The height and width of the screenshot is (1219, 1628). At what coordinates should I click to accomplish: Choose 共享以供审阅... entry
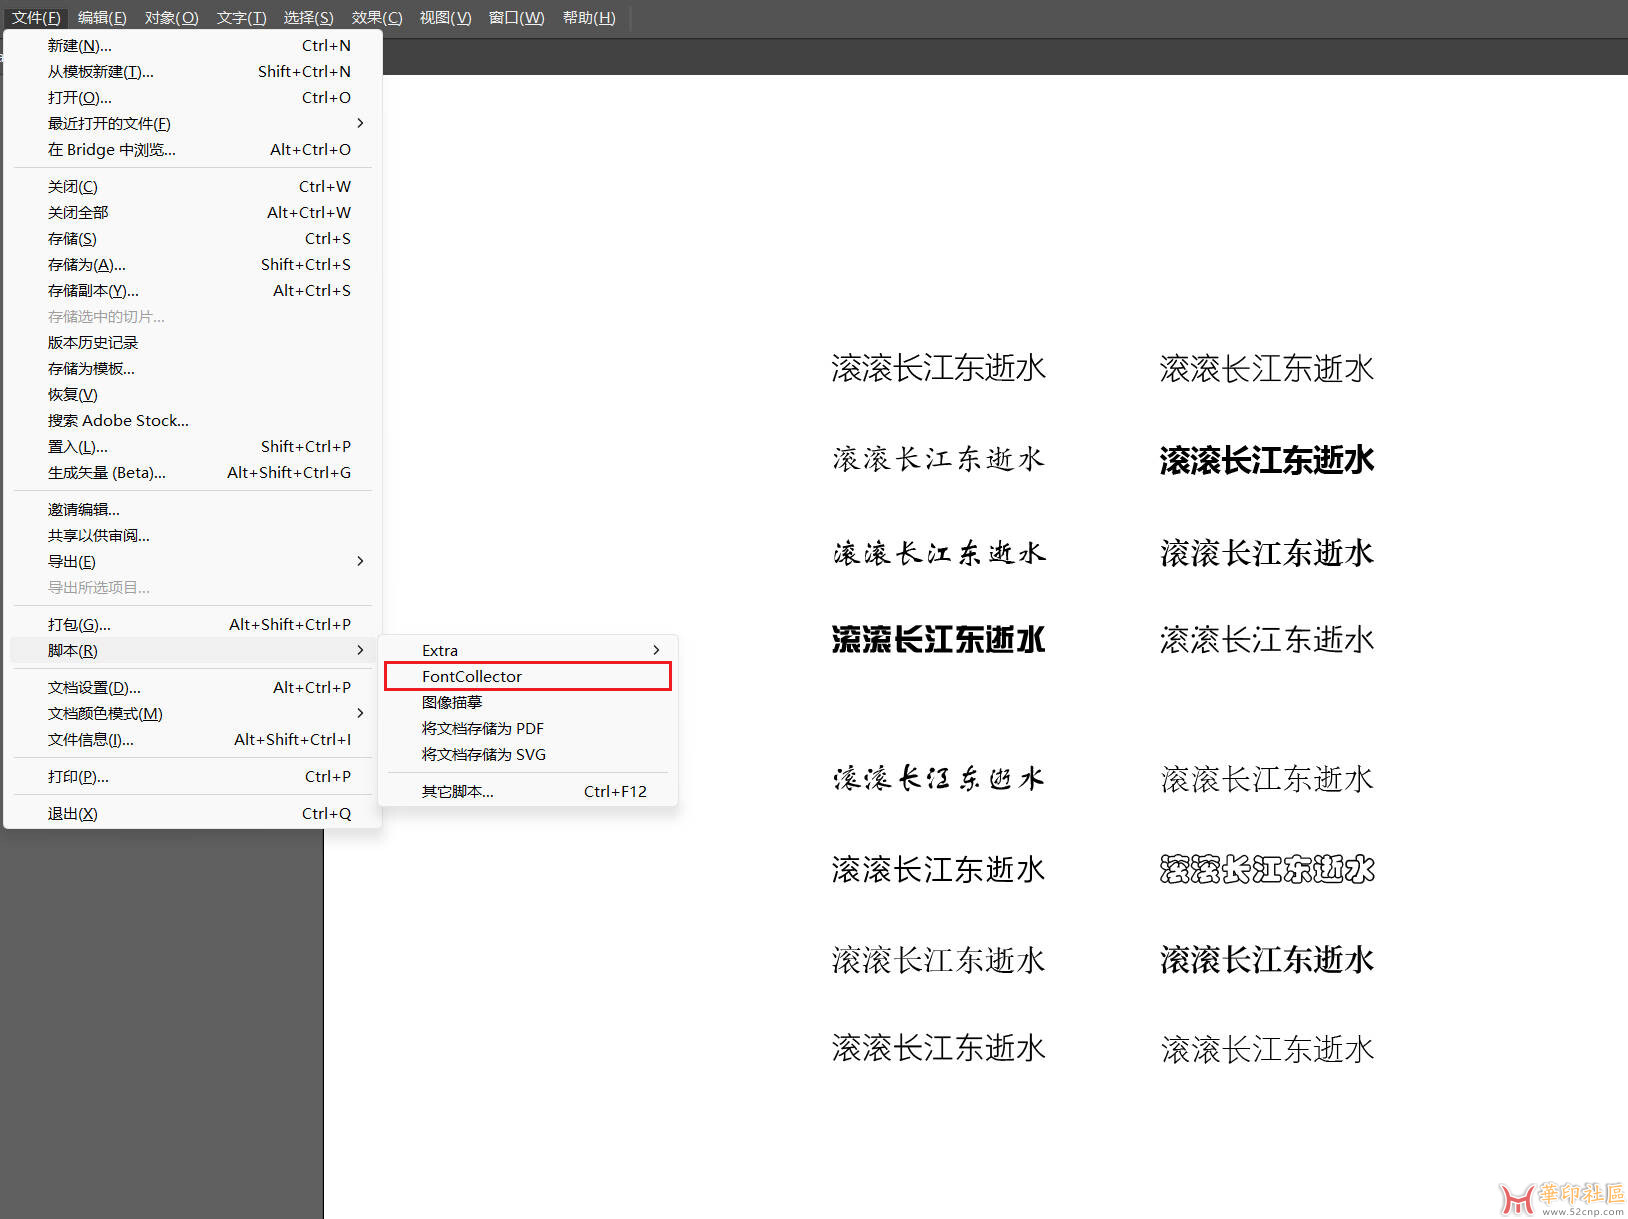193,536
